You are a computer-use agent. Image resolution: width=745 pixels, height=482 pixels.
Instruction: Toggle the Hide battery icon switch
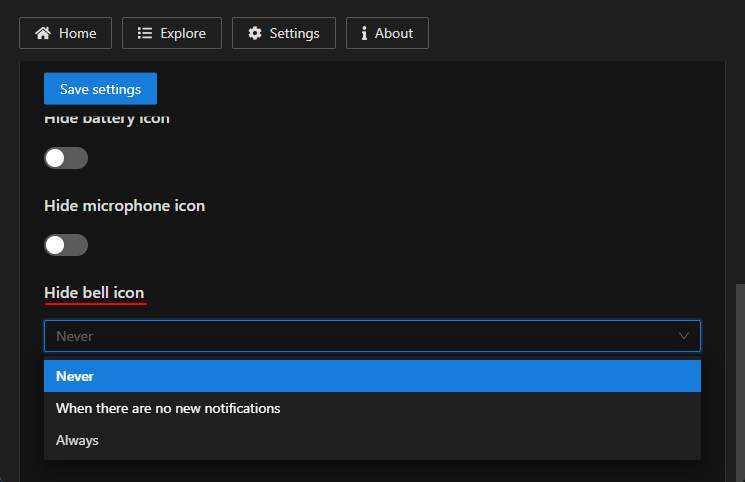click(66, 158)
